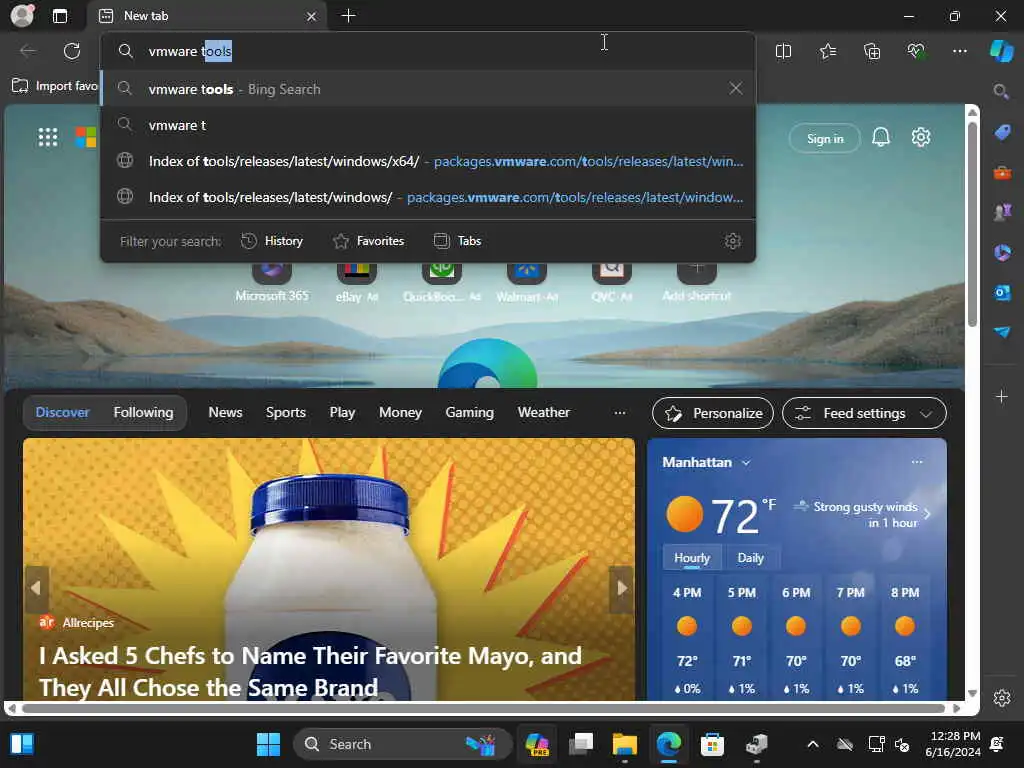Open Settings and more ellipsis menu
Viewport: 1024px width, 768px height.
click(960, 51)
